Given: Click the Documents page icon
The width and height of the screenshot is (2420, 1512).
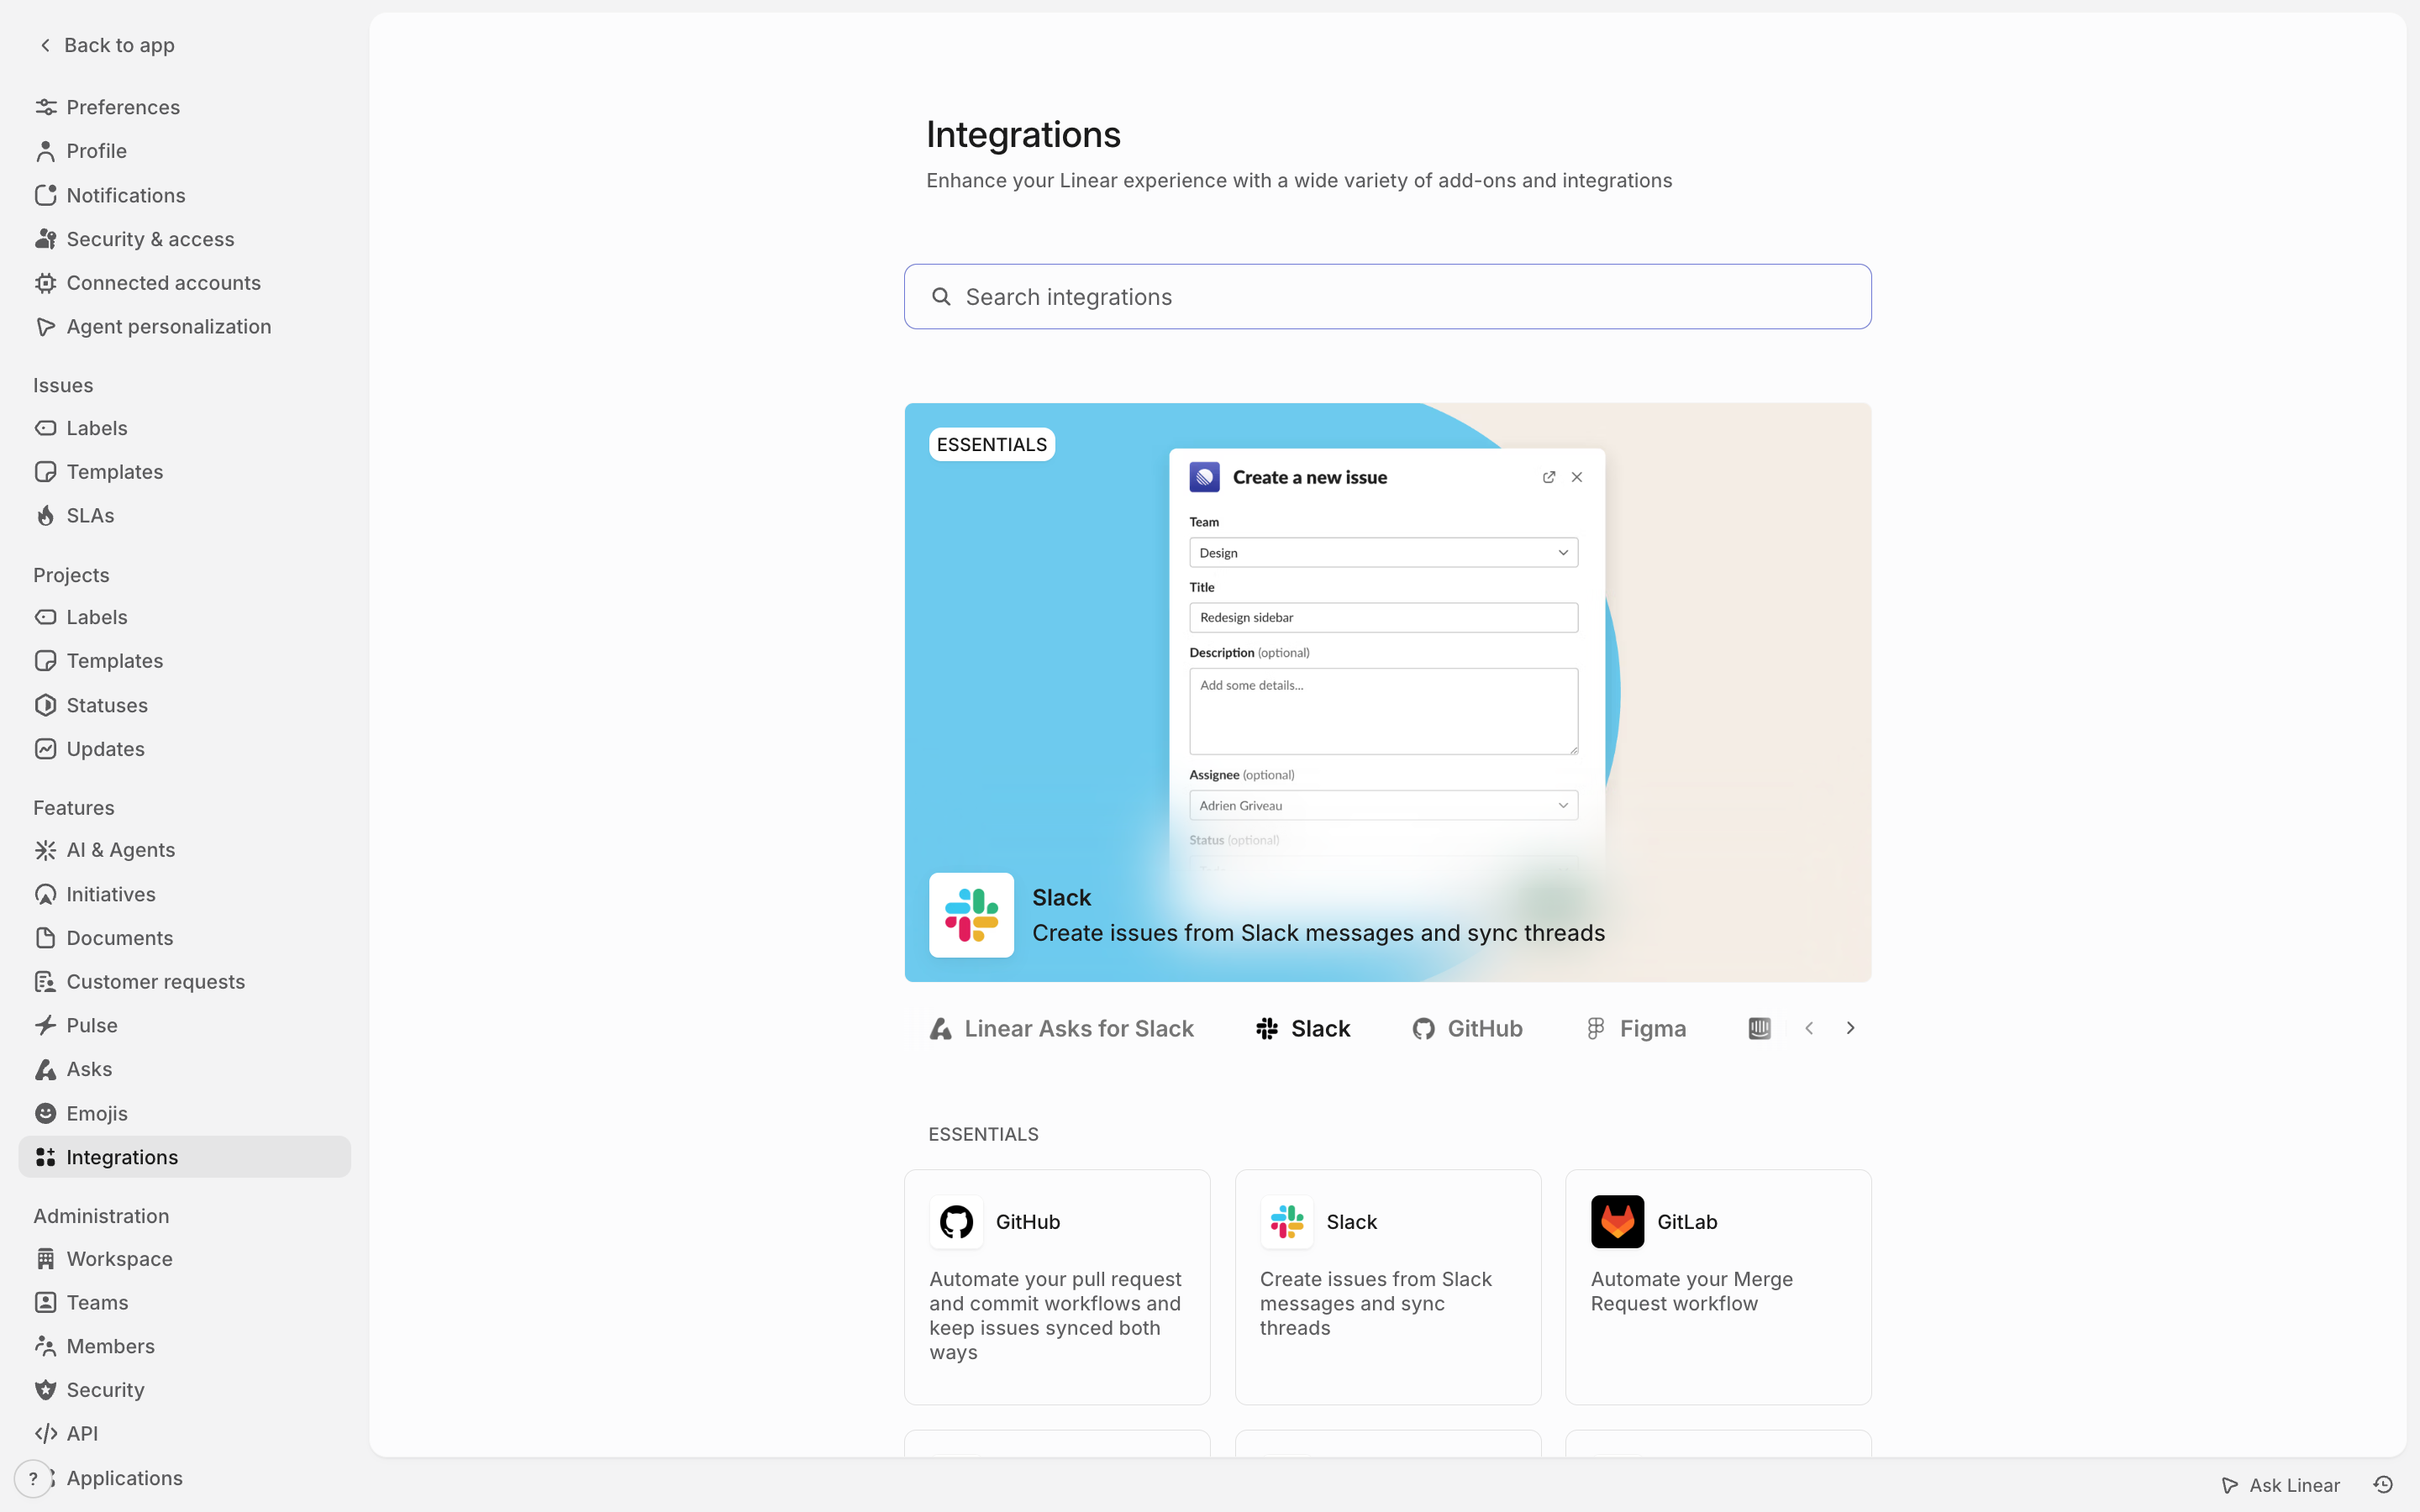Looking at the screenshot, I should (x=45, y=938).
